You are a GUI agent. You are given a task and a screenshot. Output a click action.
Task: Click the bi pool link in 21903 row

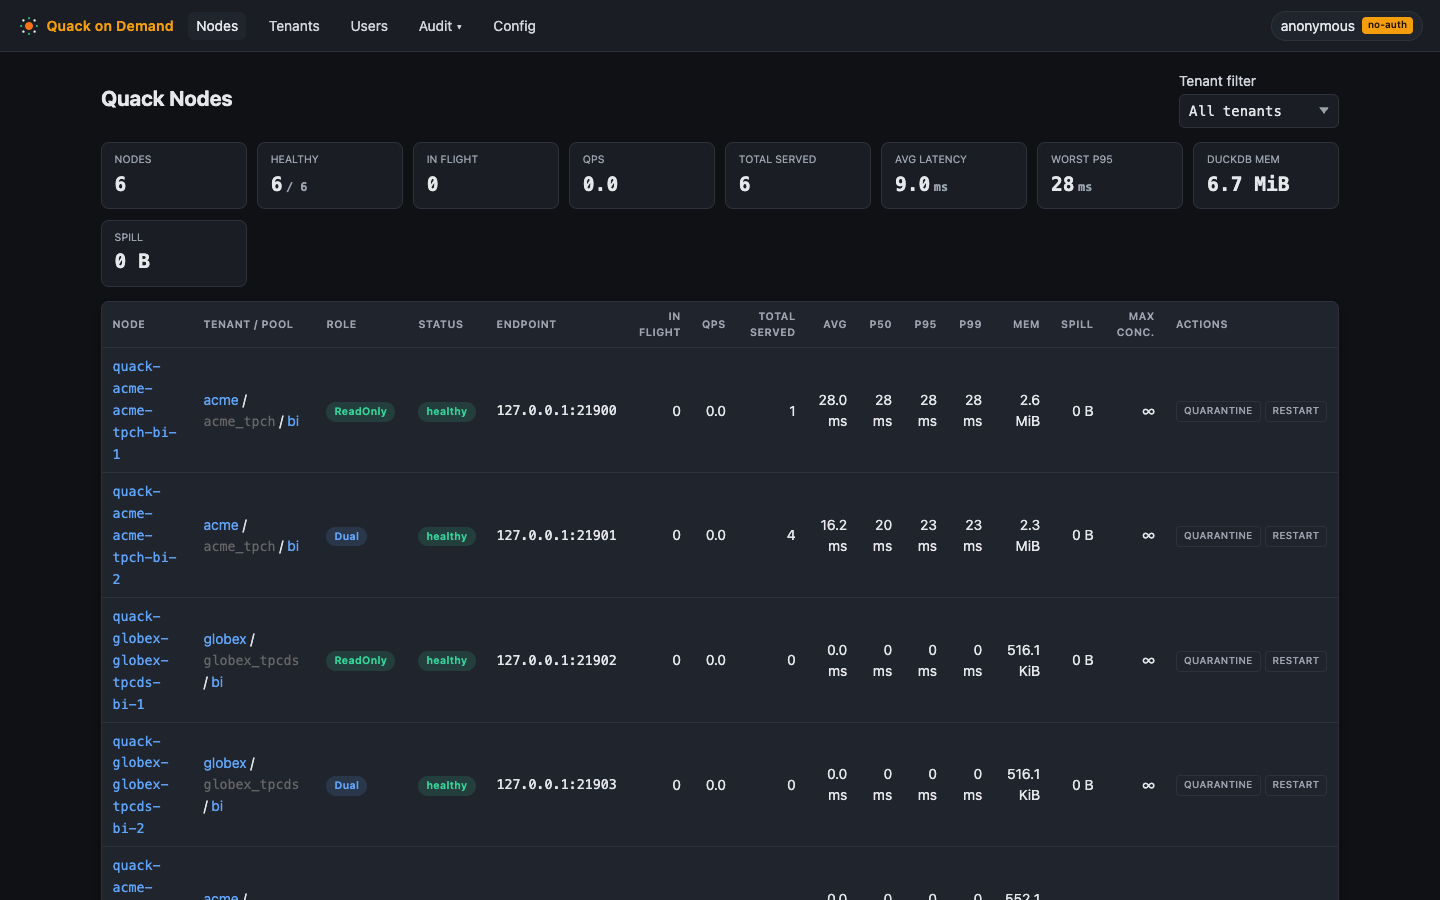[217, 806]
